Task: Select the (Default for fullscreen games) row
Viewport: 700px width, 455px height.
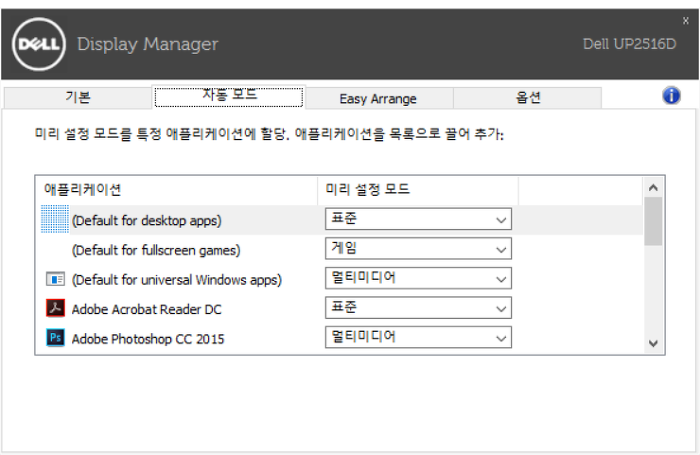Action: tap(339, 249)
